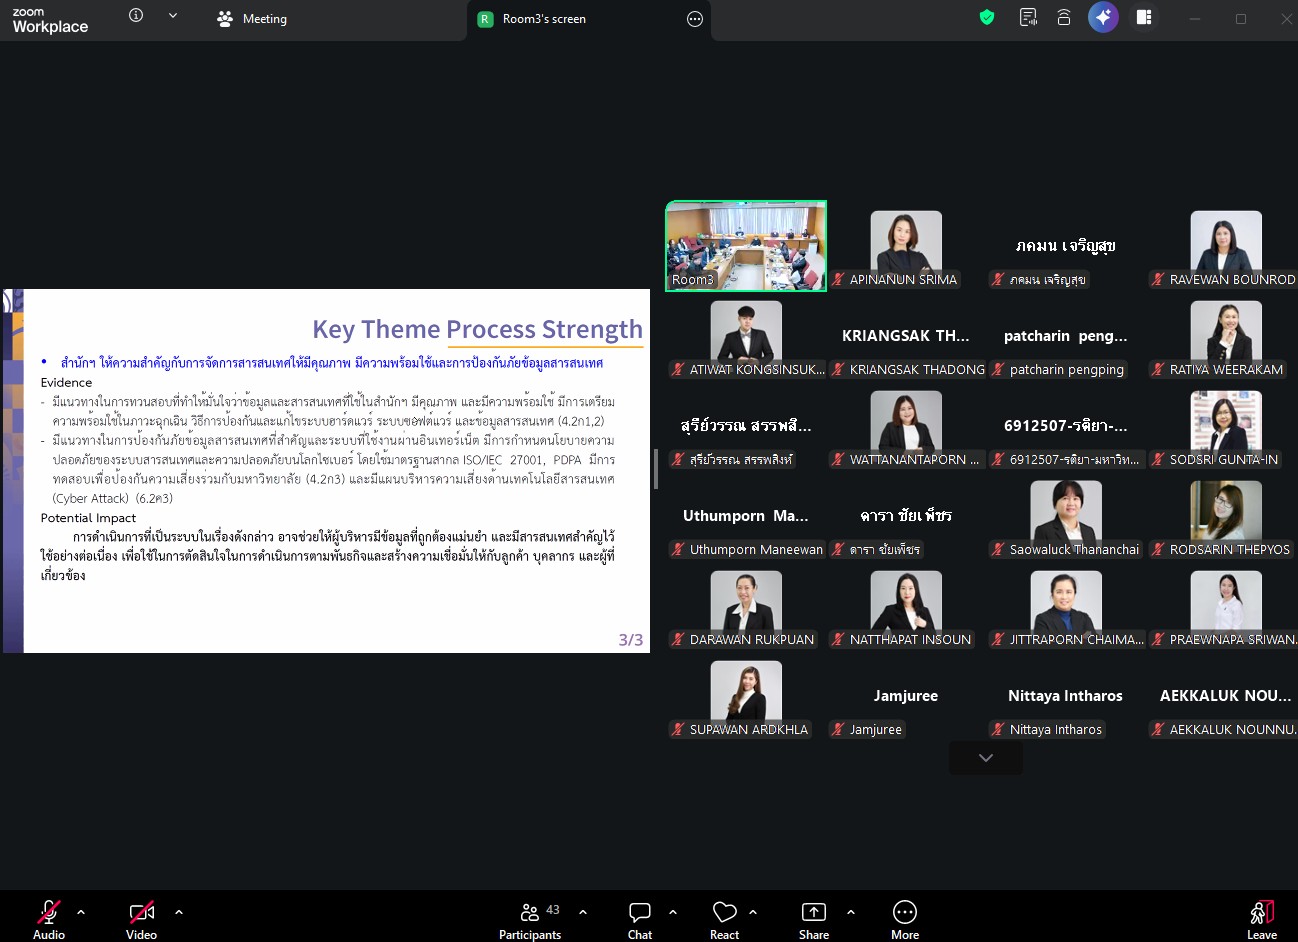Expand the audio options caret
Screen dimensions: 1298x942
point(81,912)
